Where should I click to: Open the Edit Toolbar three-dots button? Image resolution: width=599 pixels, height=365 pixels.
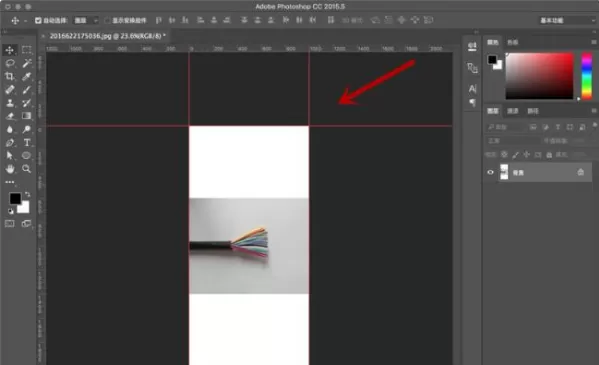coord(10,182)
